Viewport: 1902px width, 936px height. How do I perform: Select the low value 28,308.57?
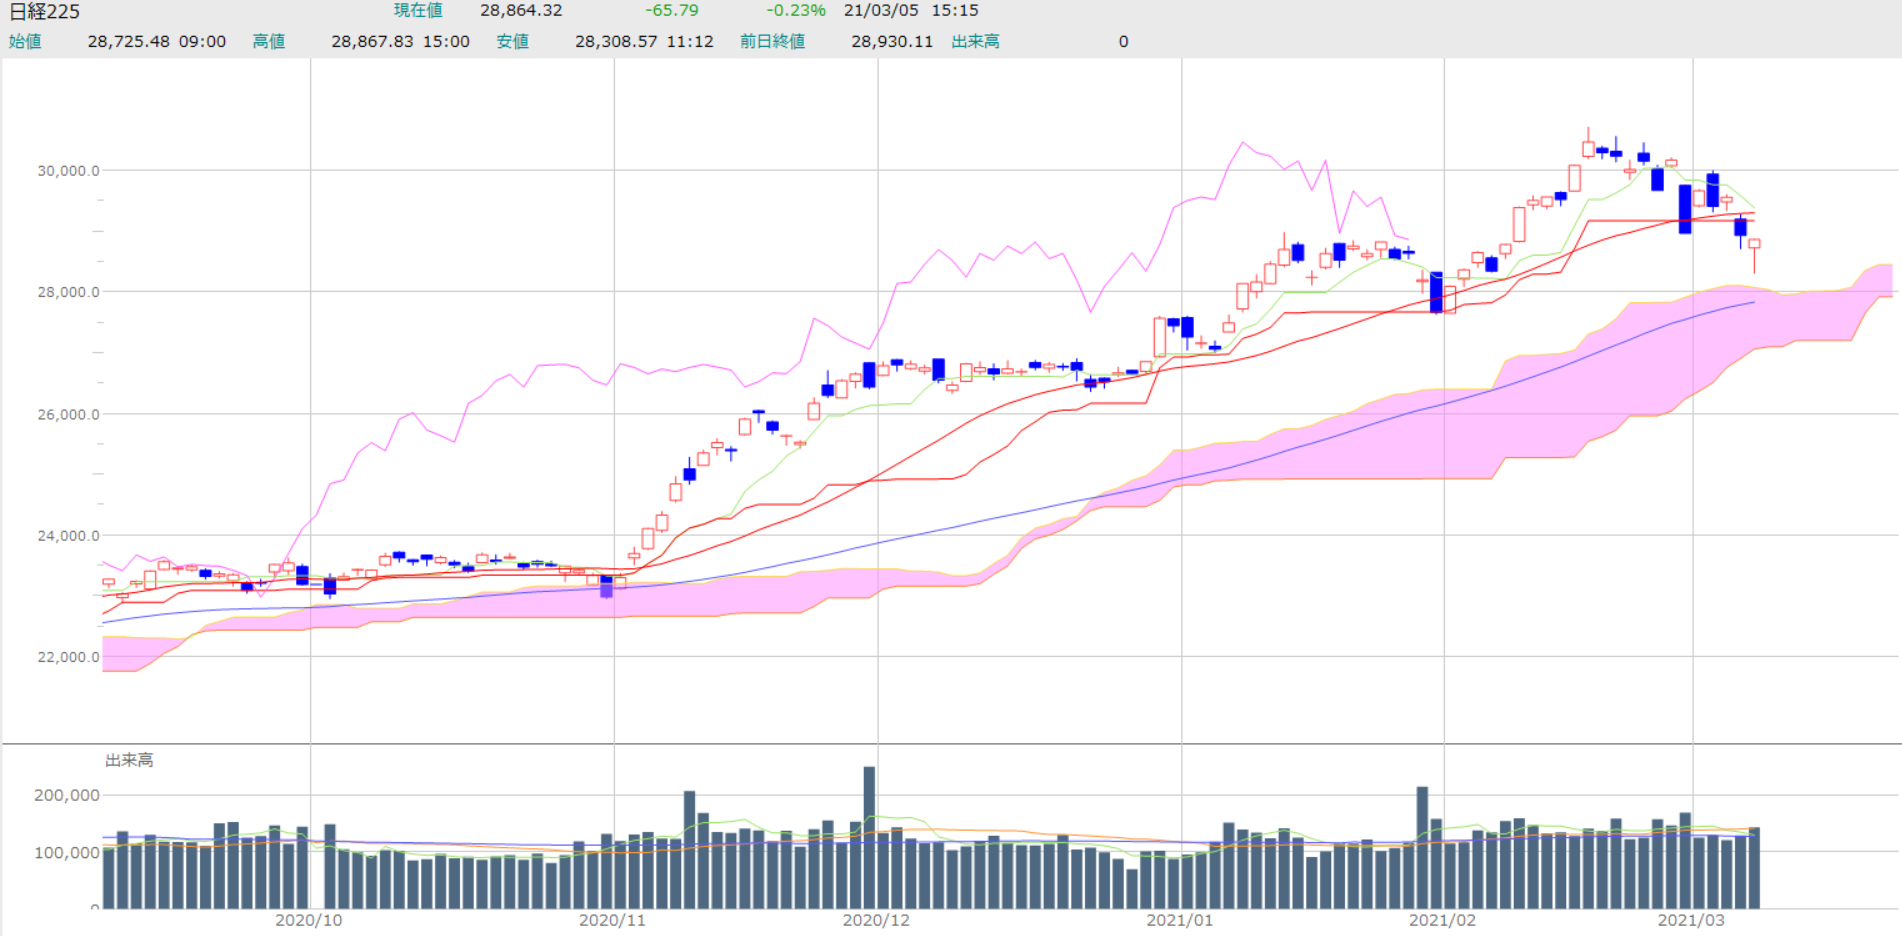[x=616, y=41]
